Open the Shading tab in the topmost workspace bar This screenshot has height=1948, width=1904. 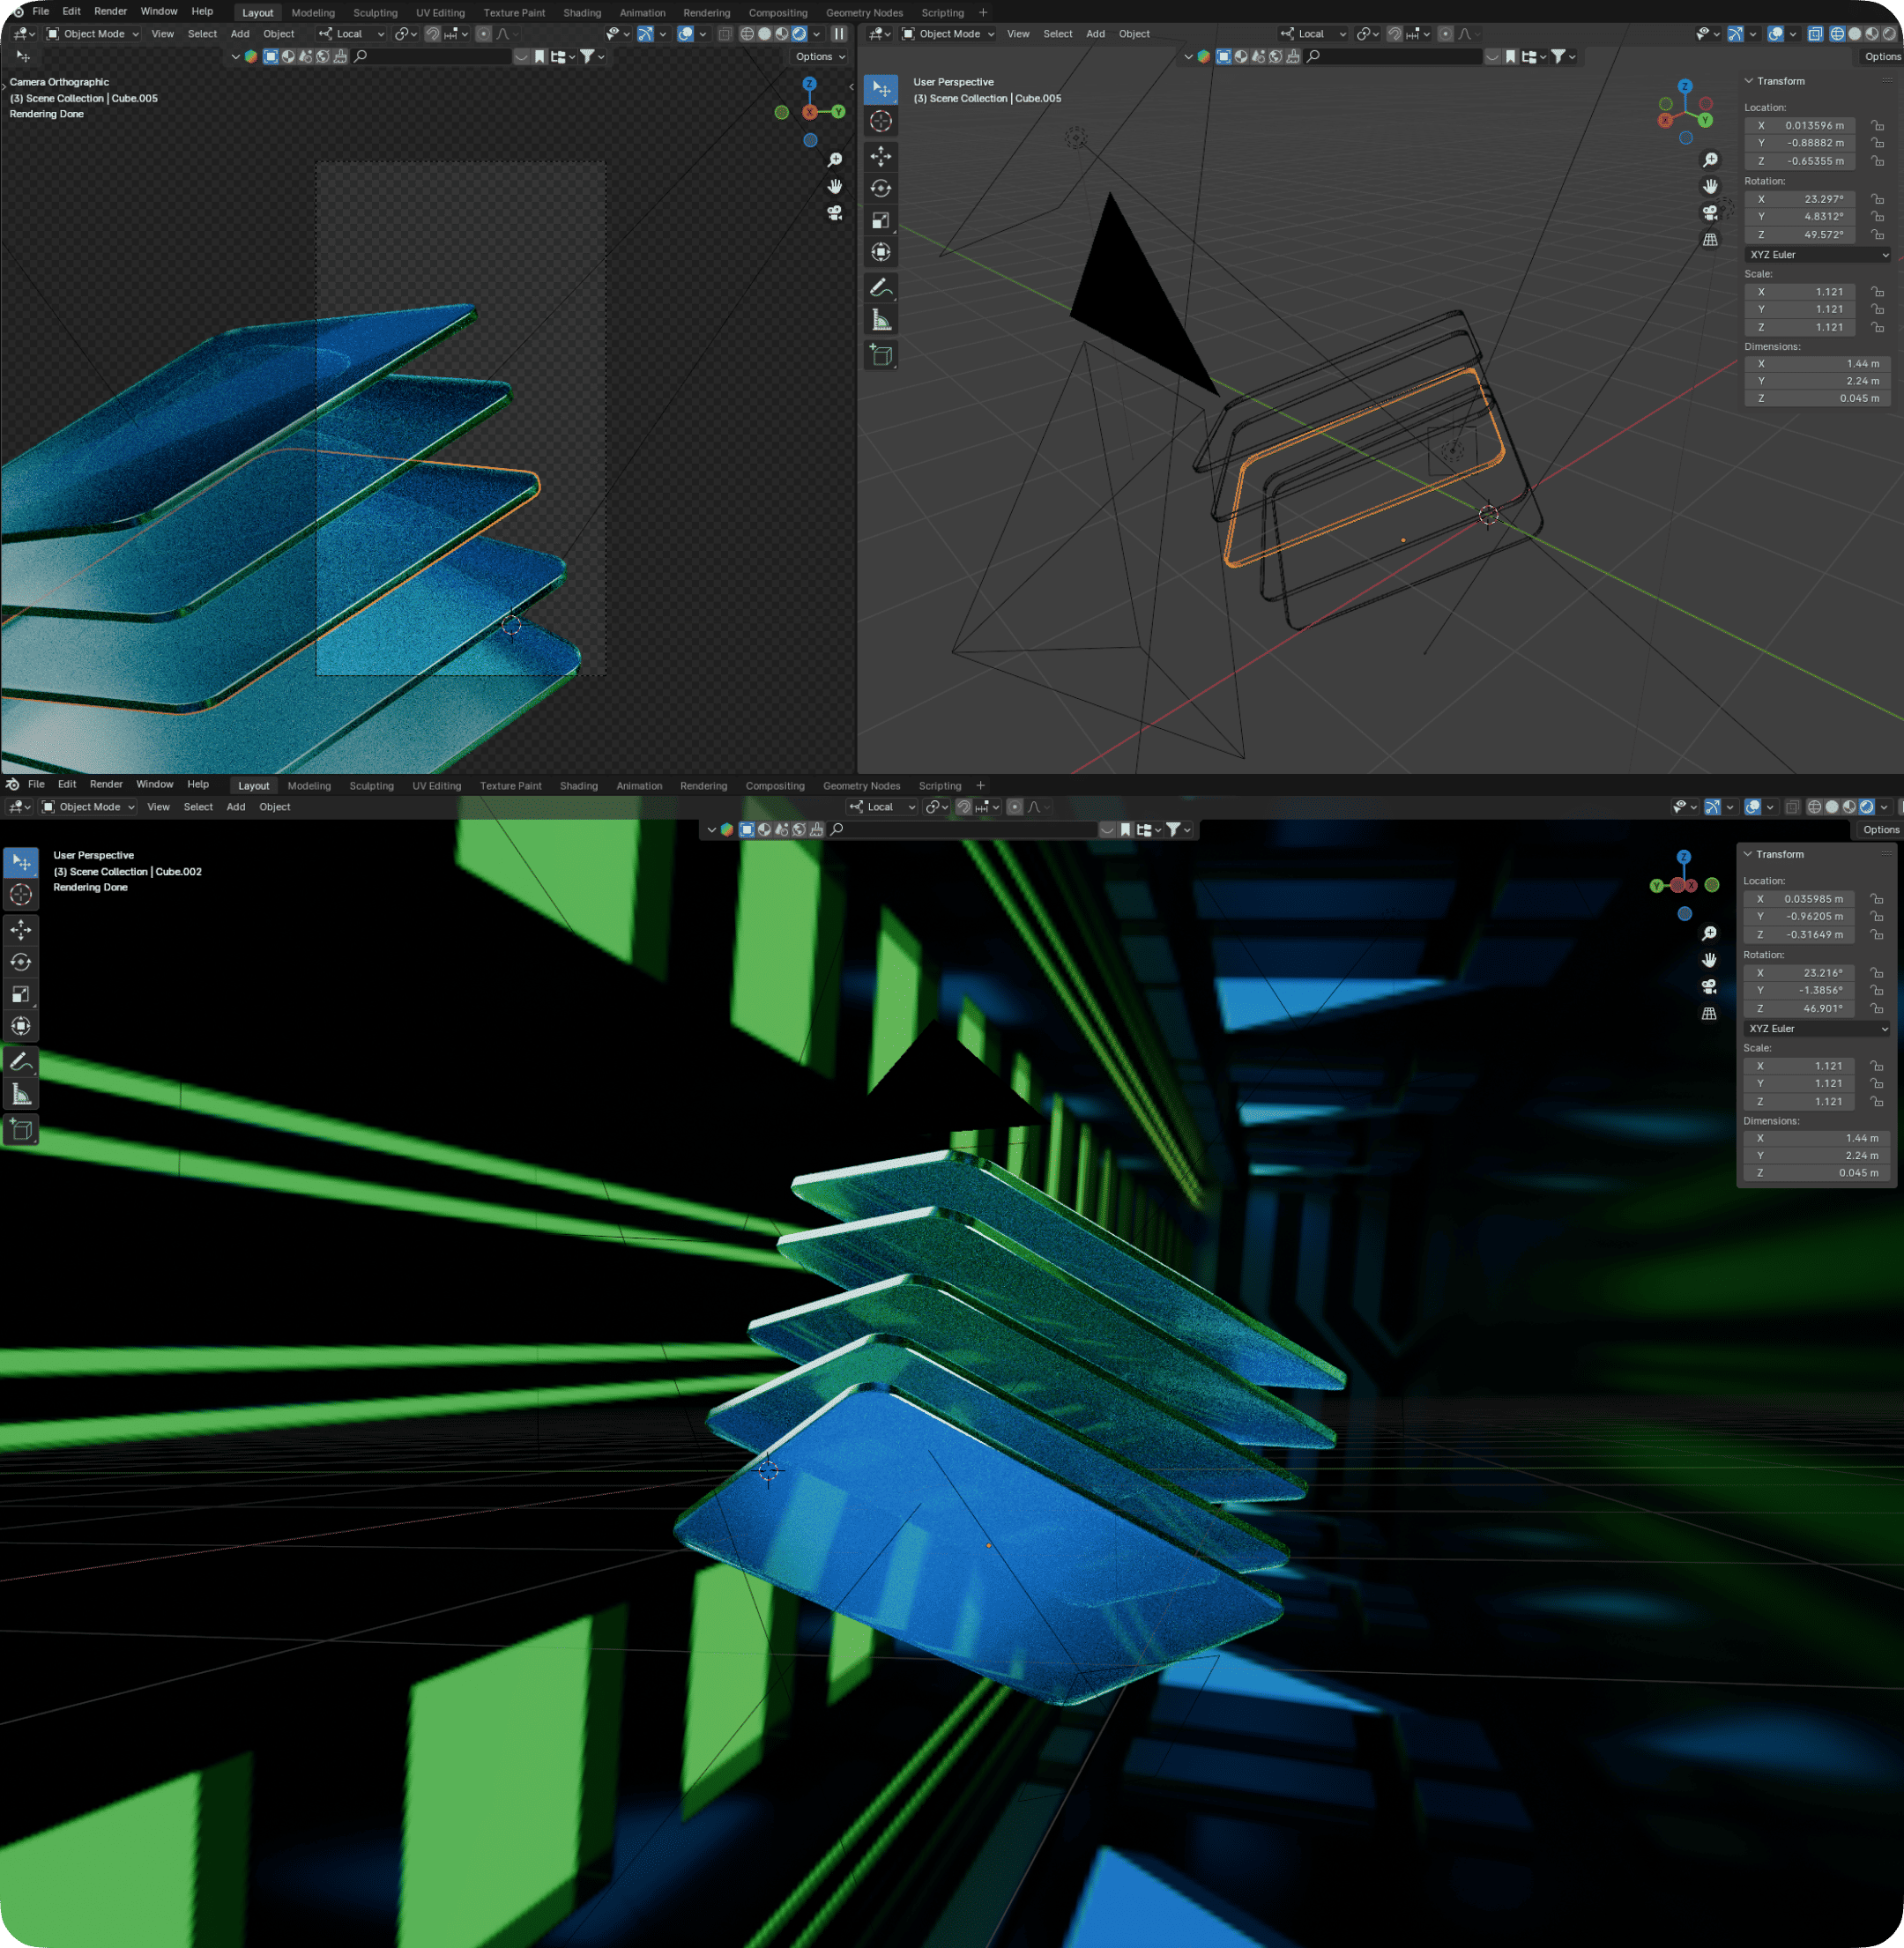(x=582, y=13)
